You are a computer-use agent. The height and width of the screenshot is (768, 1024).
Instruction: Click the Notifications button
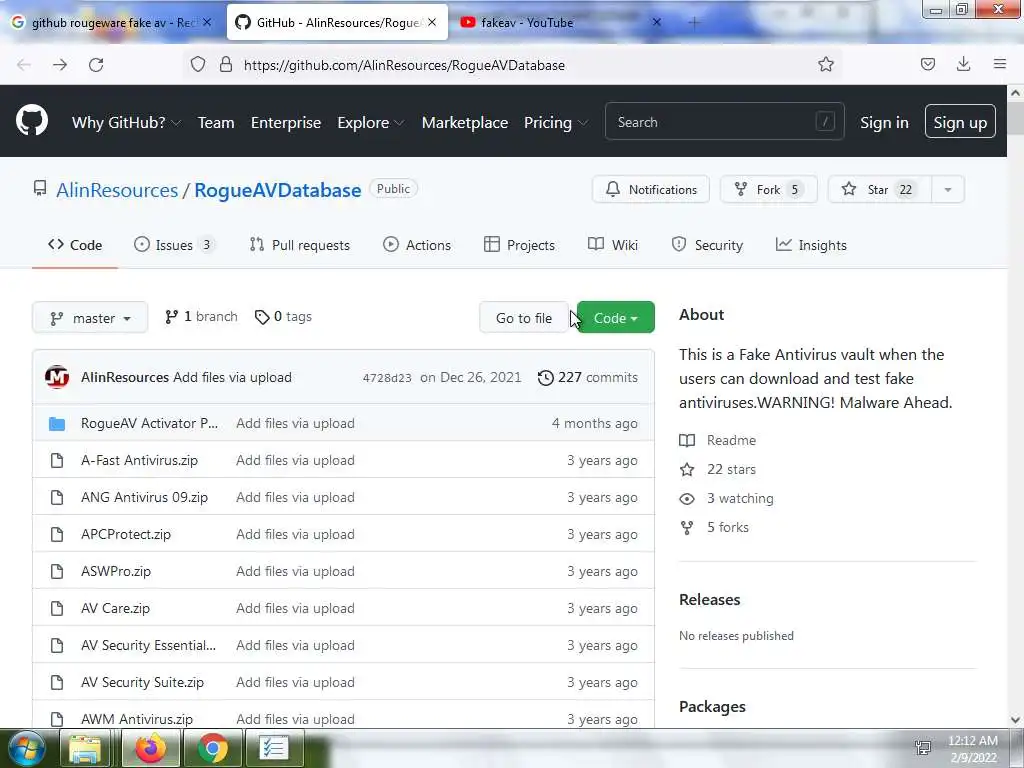tap(650, 189)
